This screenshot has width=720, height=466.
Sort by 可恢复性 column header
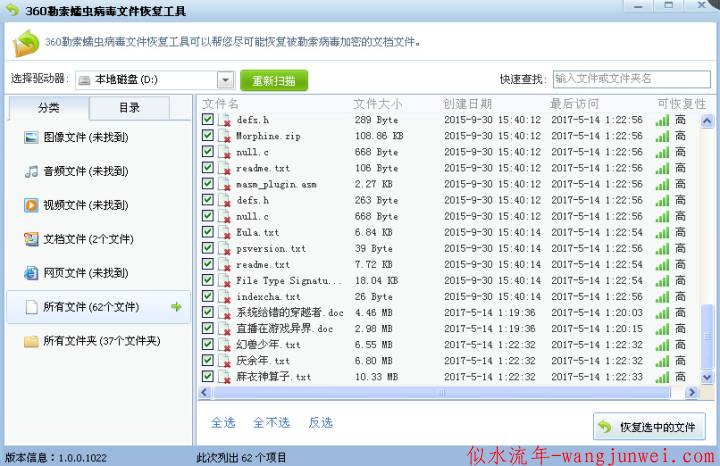coord(681,104)
